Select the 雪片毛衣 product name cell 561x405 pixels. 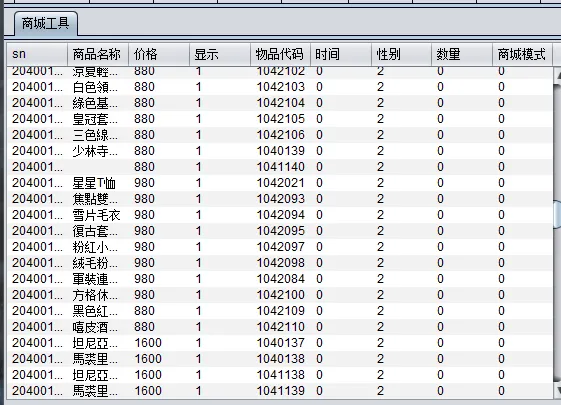pos(98,215)
